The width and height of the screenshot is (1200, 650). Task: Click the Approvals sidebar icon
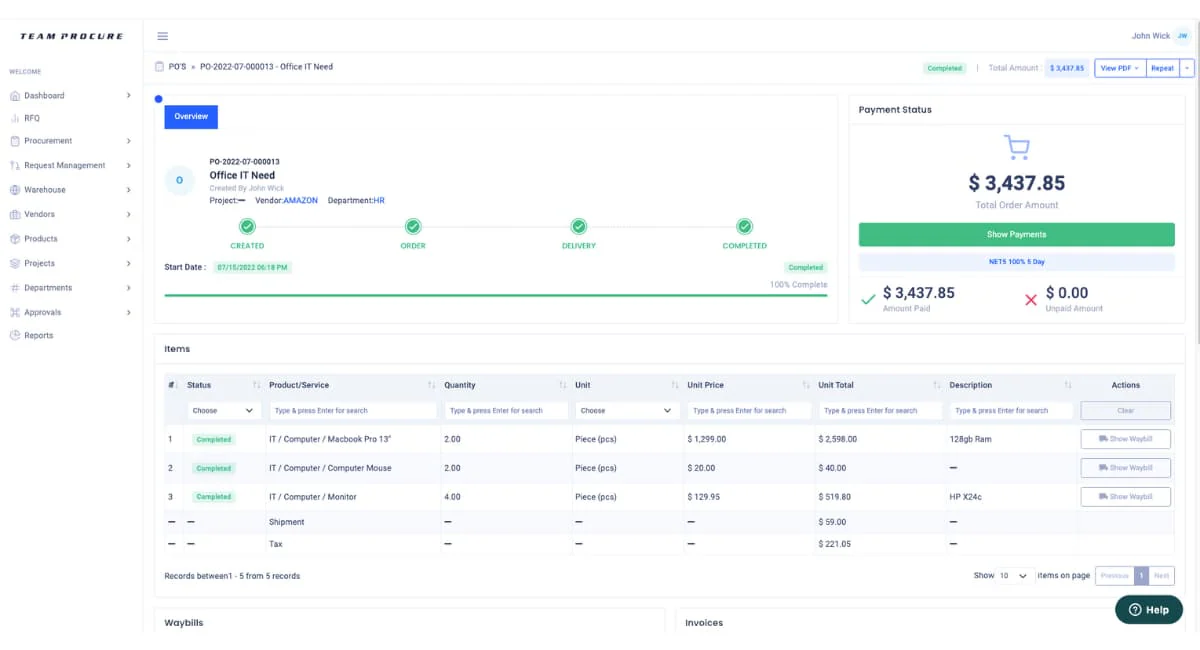pos(15,312)
